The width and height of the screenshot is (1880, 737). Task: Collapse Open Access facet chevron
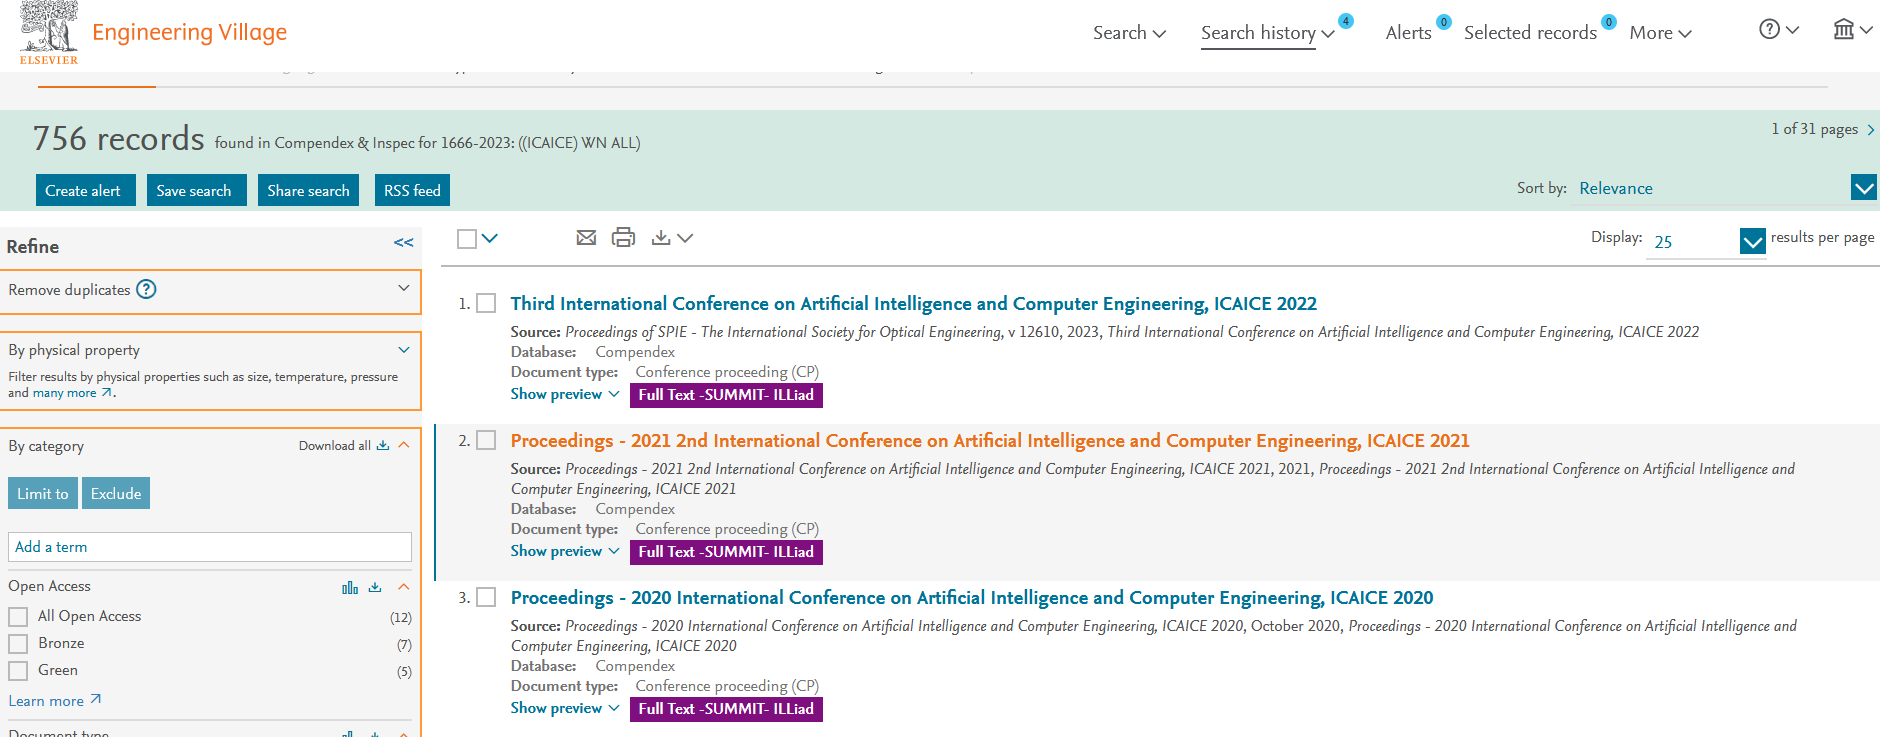pos(404,586)
